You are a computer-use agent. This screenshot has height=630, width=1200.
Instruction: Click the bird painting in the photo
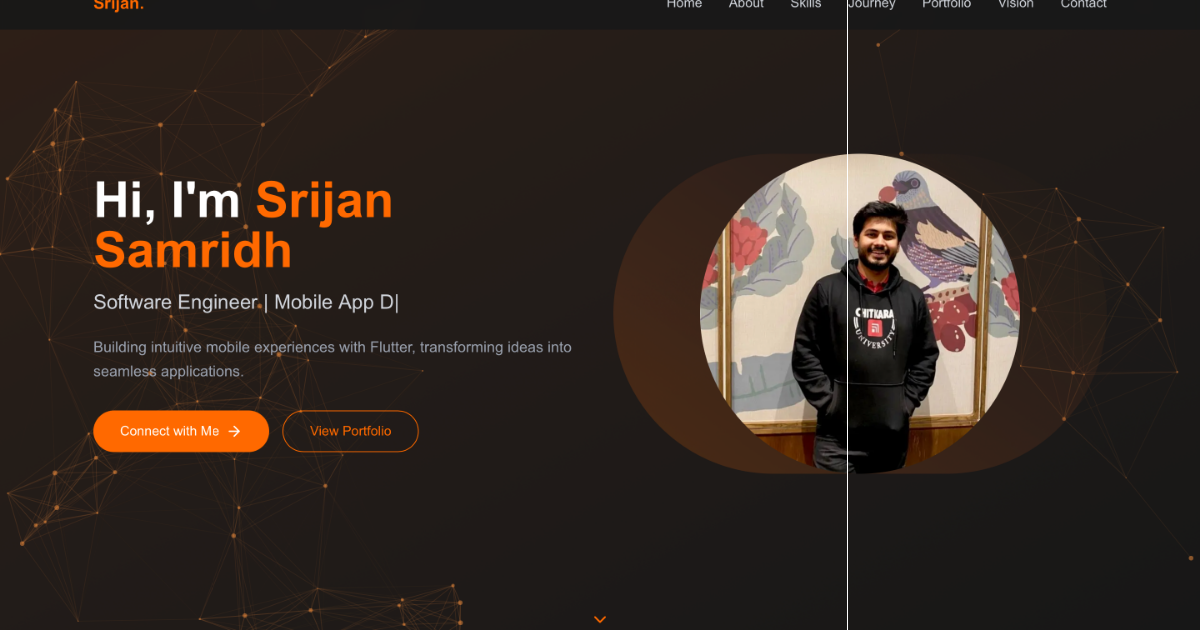pos(935,225)
